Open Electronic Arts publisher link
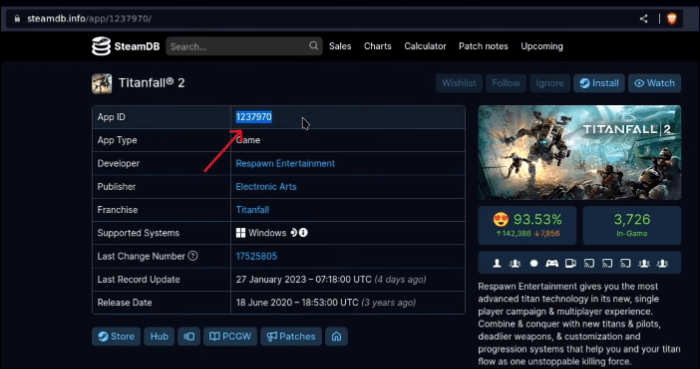Image resolution: width=700 pixels, height=369 pixels. click(x=266, y=187)
